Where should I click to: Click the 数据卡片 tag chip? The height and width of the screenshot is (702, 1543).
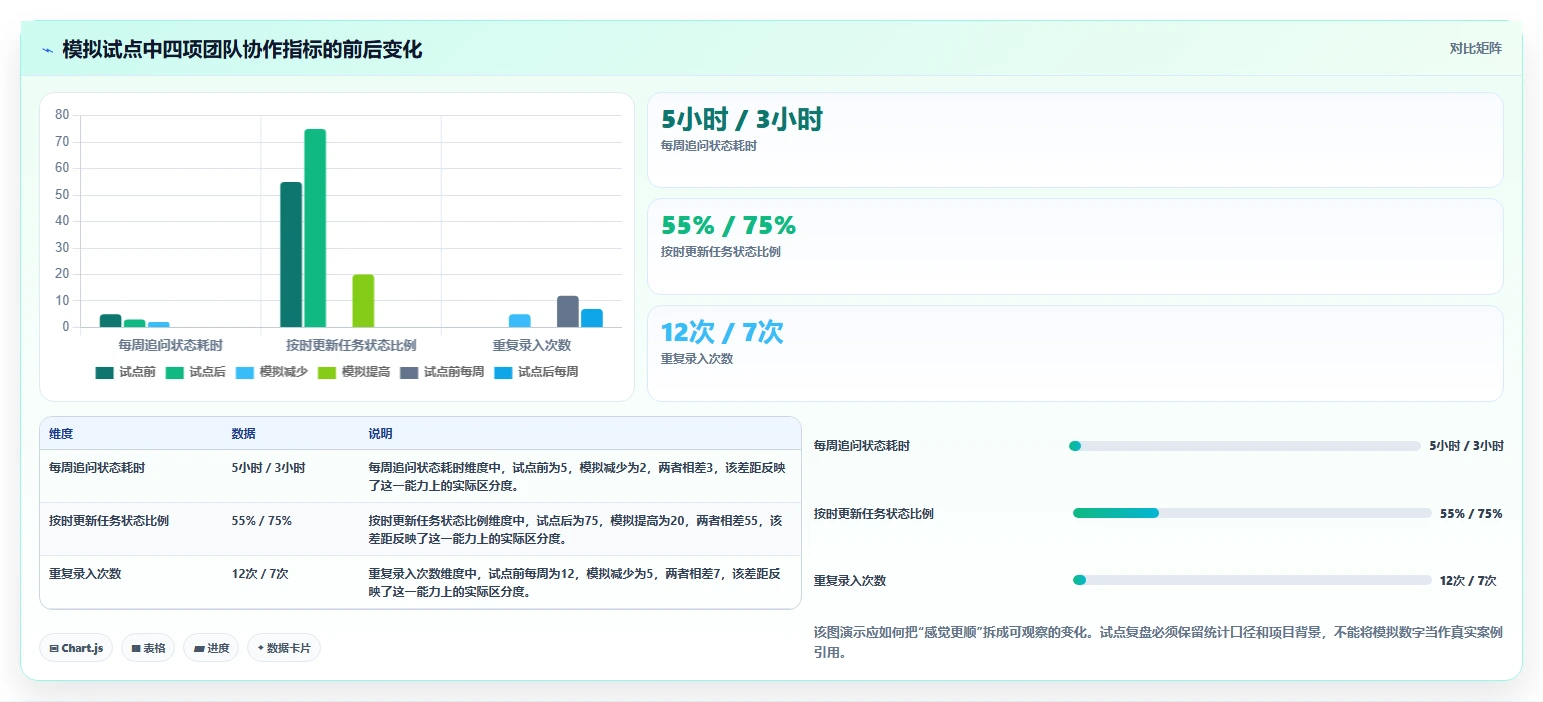pyautogui.click(x=284, y=648)
